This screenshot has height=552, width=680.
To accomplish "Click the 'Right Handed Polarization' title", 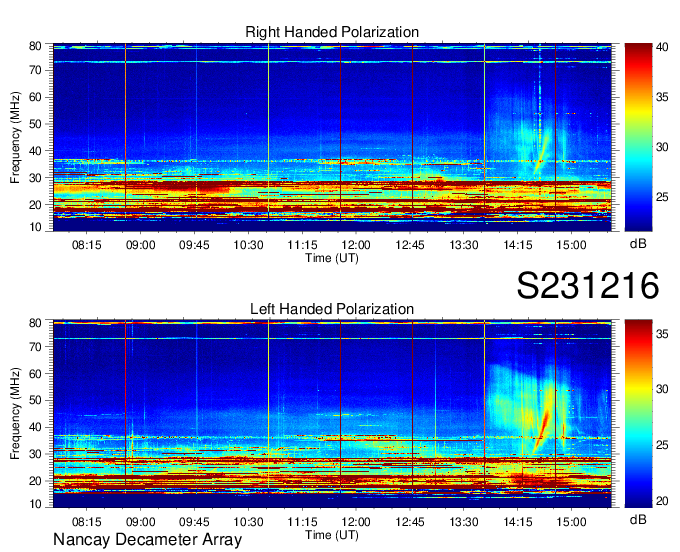I will (332, 32).
